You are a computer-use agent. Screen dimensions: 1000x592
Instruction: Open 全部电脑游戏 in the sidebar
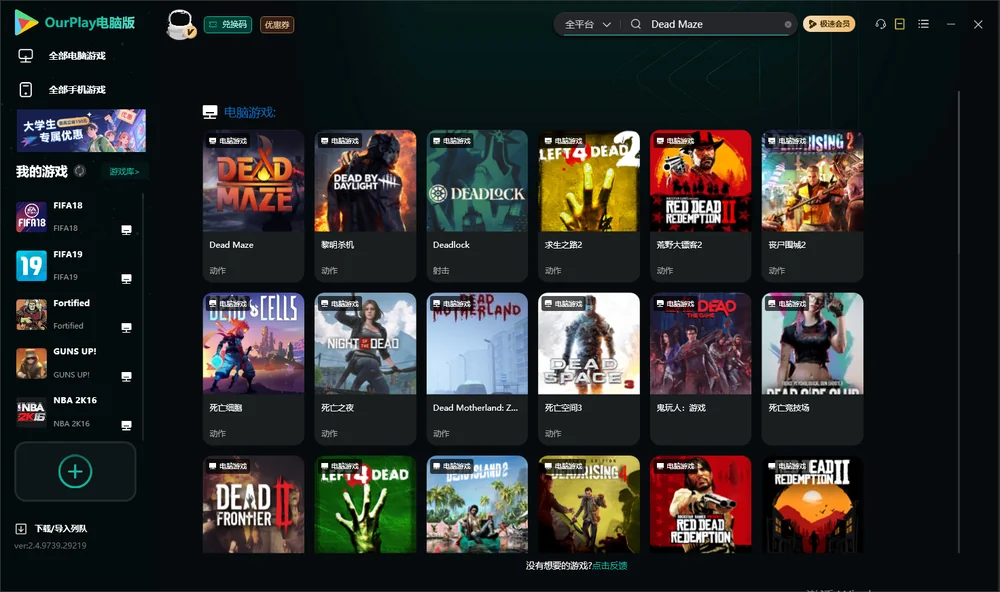(x=77, y=56)
